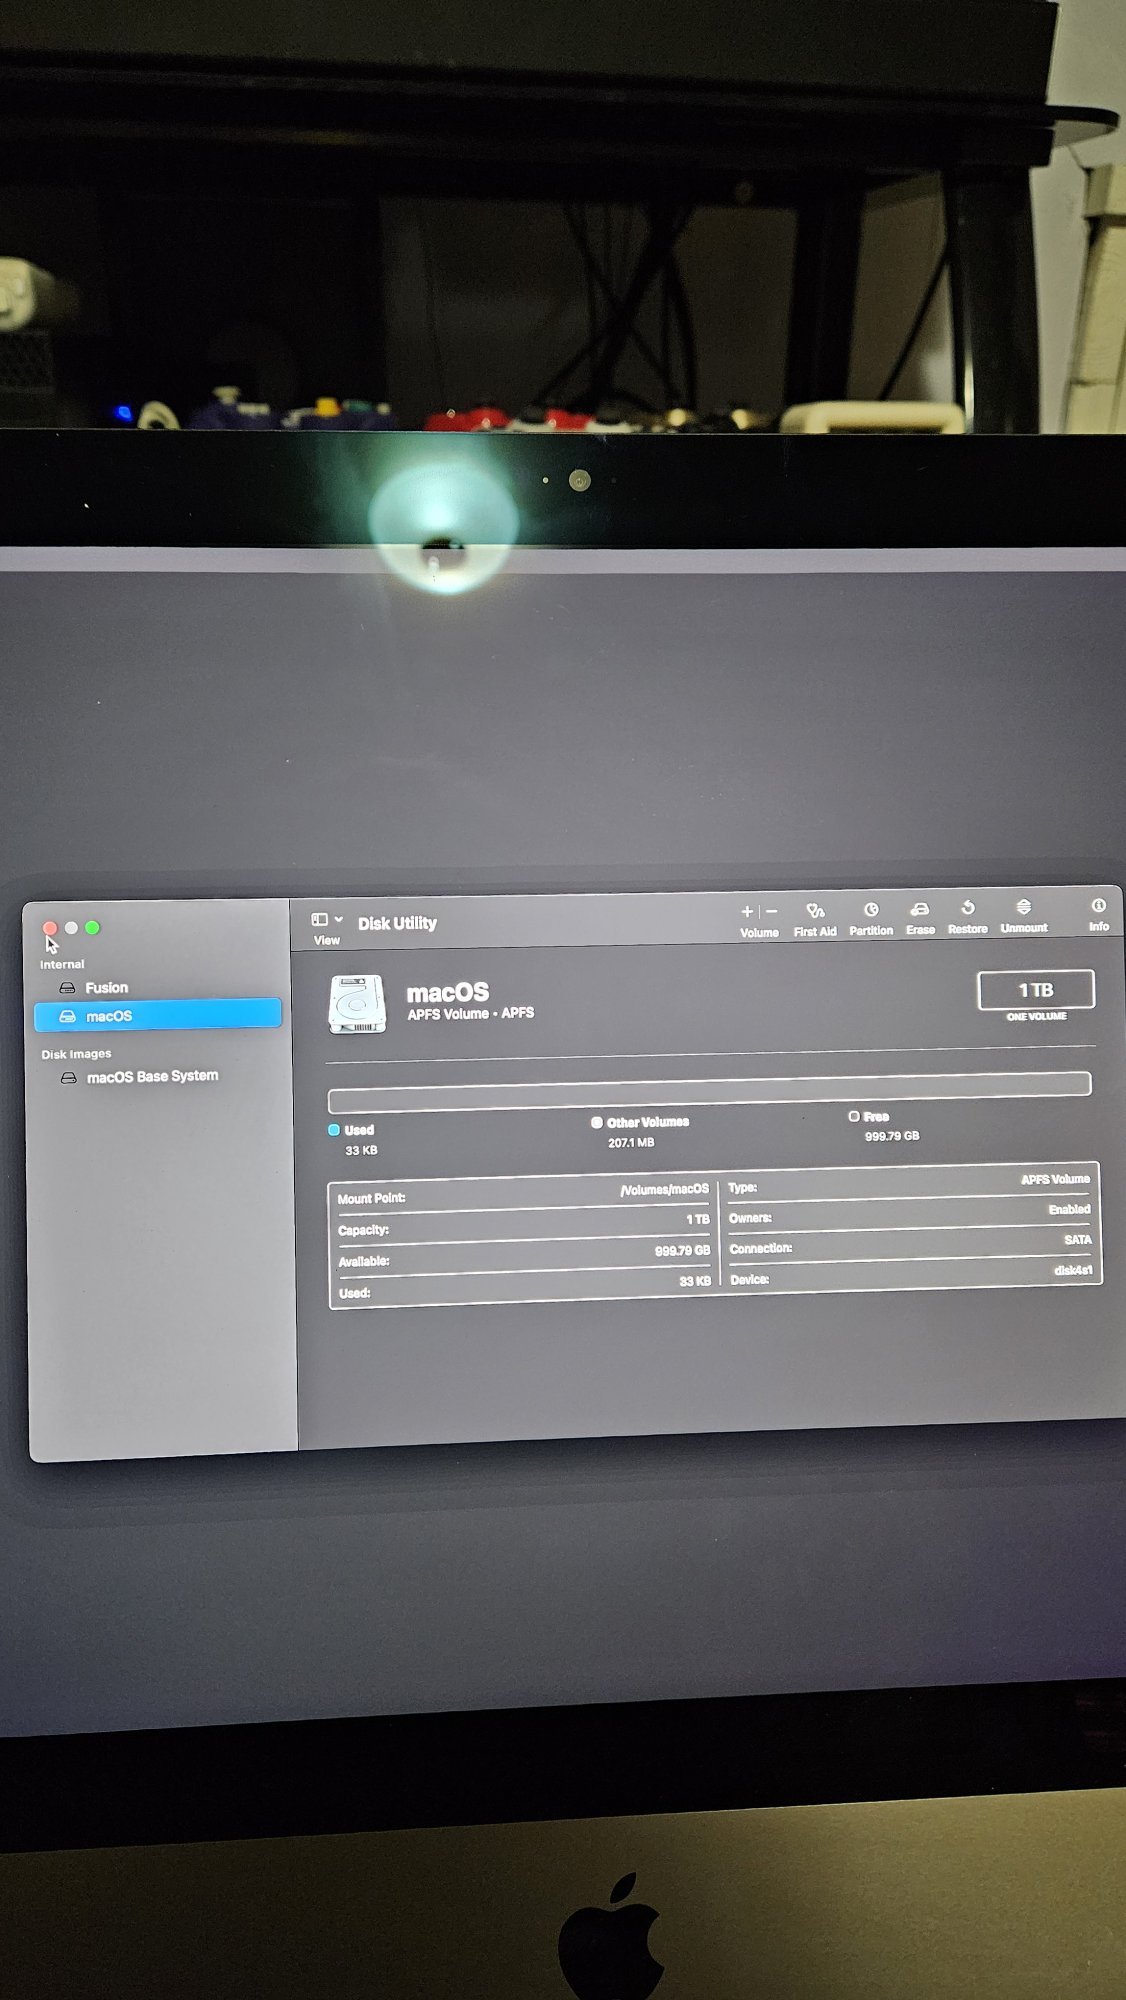Click the Disk Utility window title
This screenshot has height=2000, width=1126.
click(x=397, y=923)
